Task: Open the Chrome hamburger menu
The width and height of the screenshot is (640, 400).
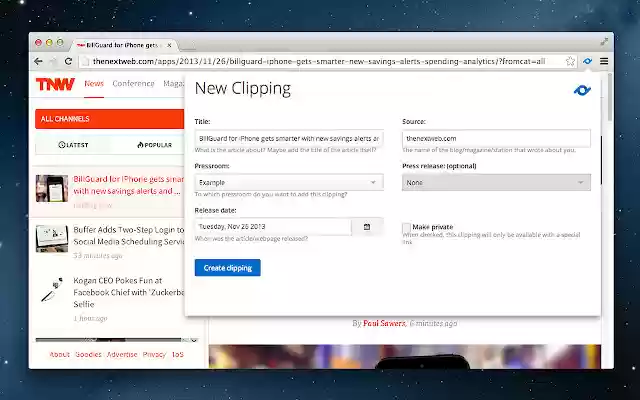Action: pos(604,61)
